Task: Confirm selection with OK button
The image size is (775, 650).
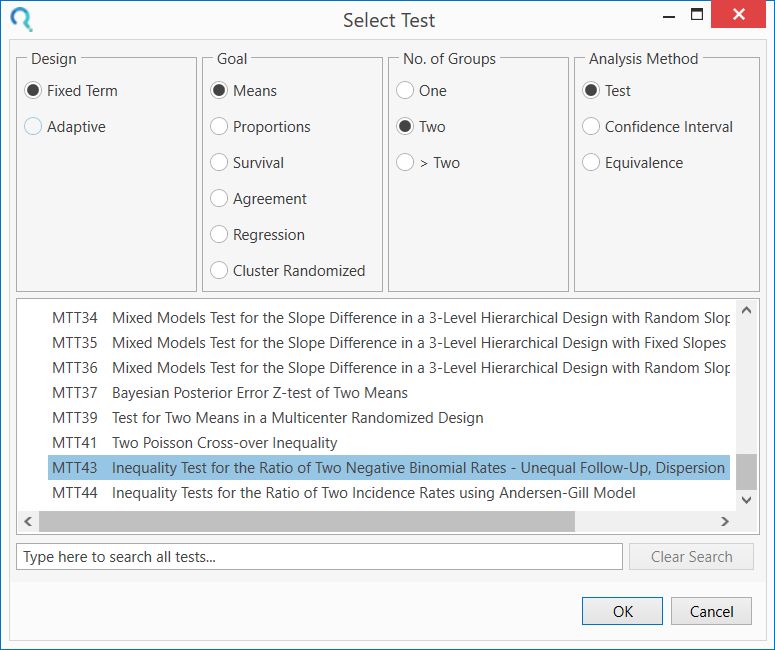Action: (x=622, y=611)
